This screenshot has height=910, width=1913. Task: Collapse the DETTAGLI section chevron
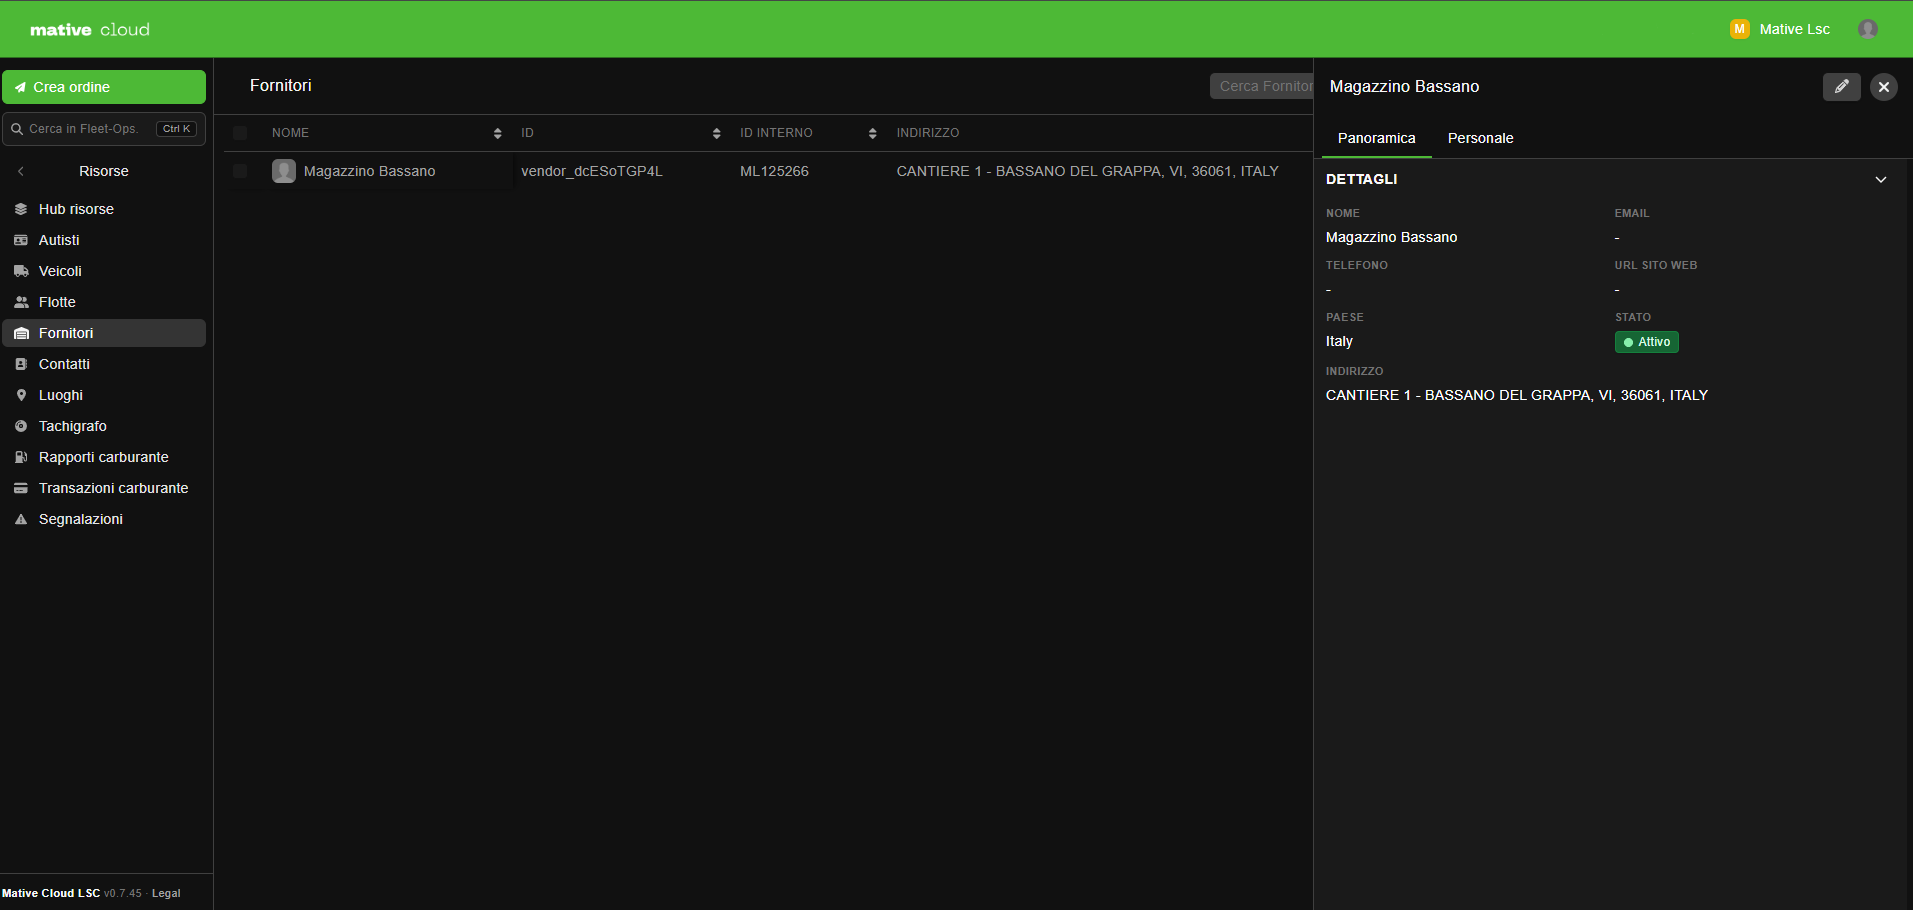(x=1880, y=179)
